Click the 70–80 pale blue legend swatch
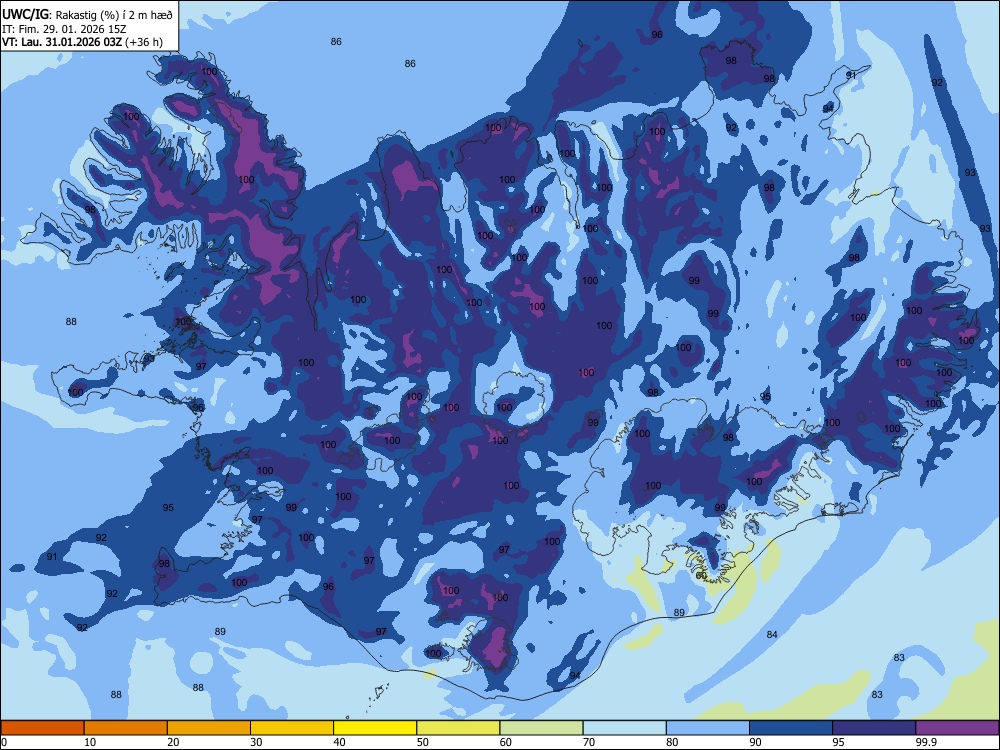Viewport: 1000px width, 750px height. pyautogui.click(x=624, y=728)
